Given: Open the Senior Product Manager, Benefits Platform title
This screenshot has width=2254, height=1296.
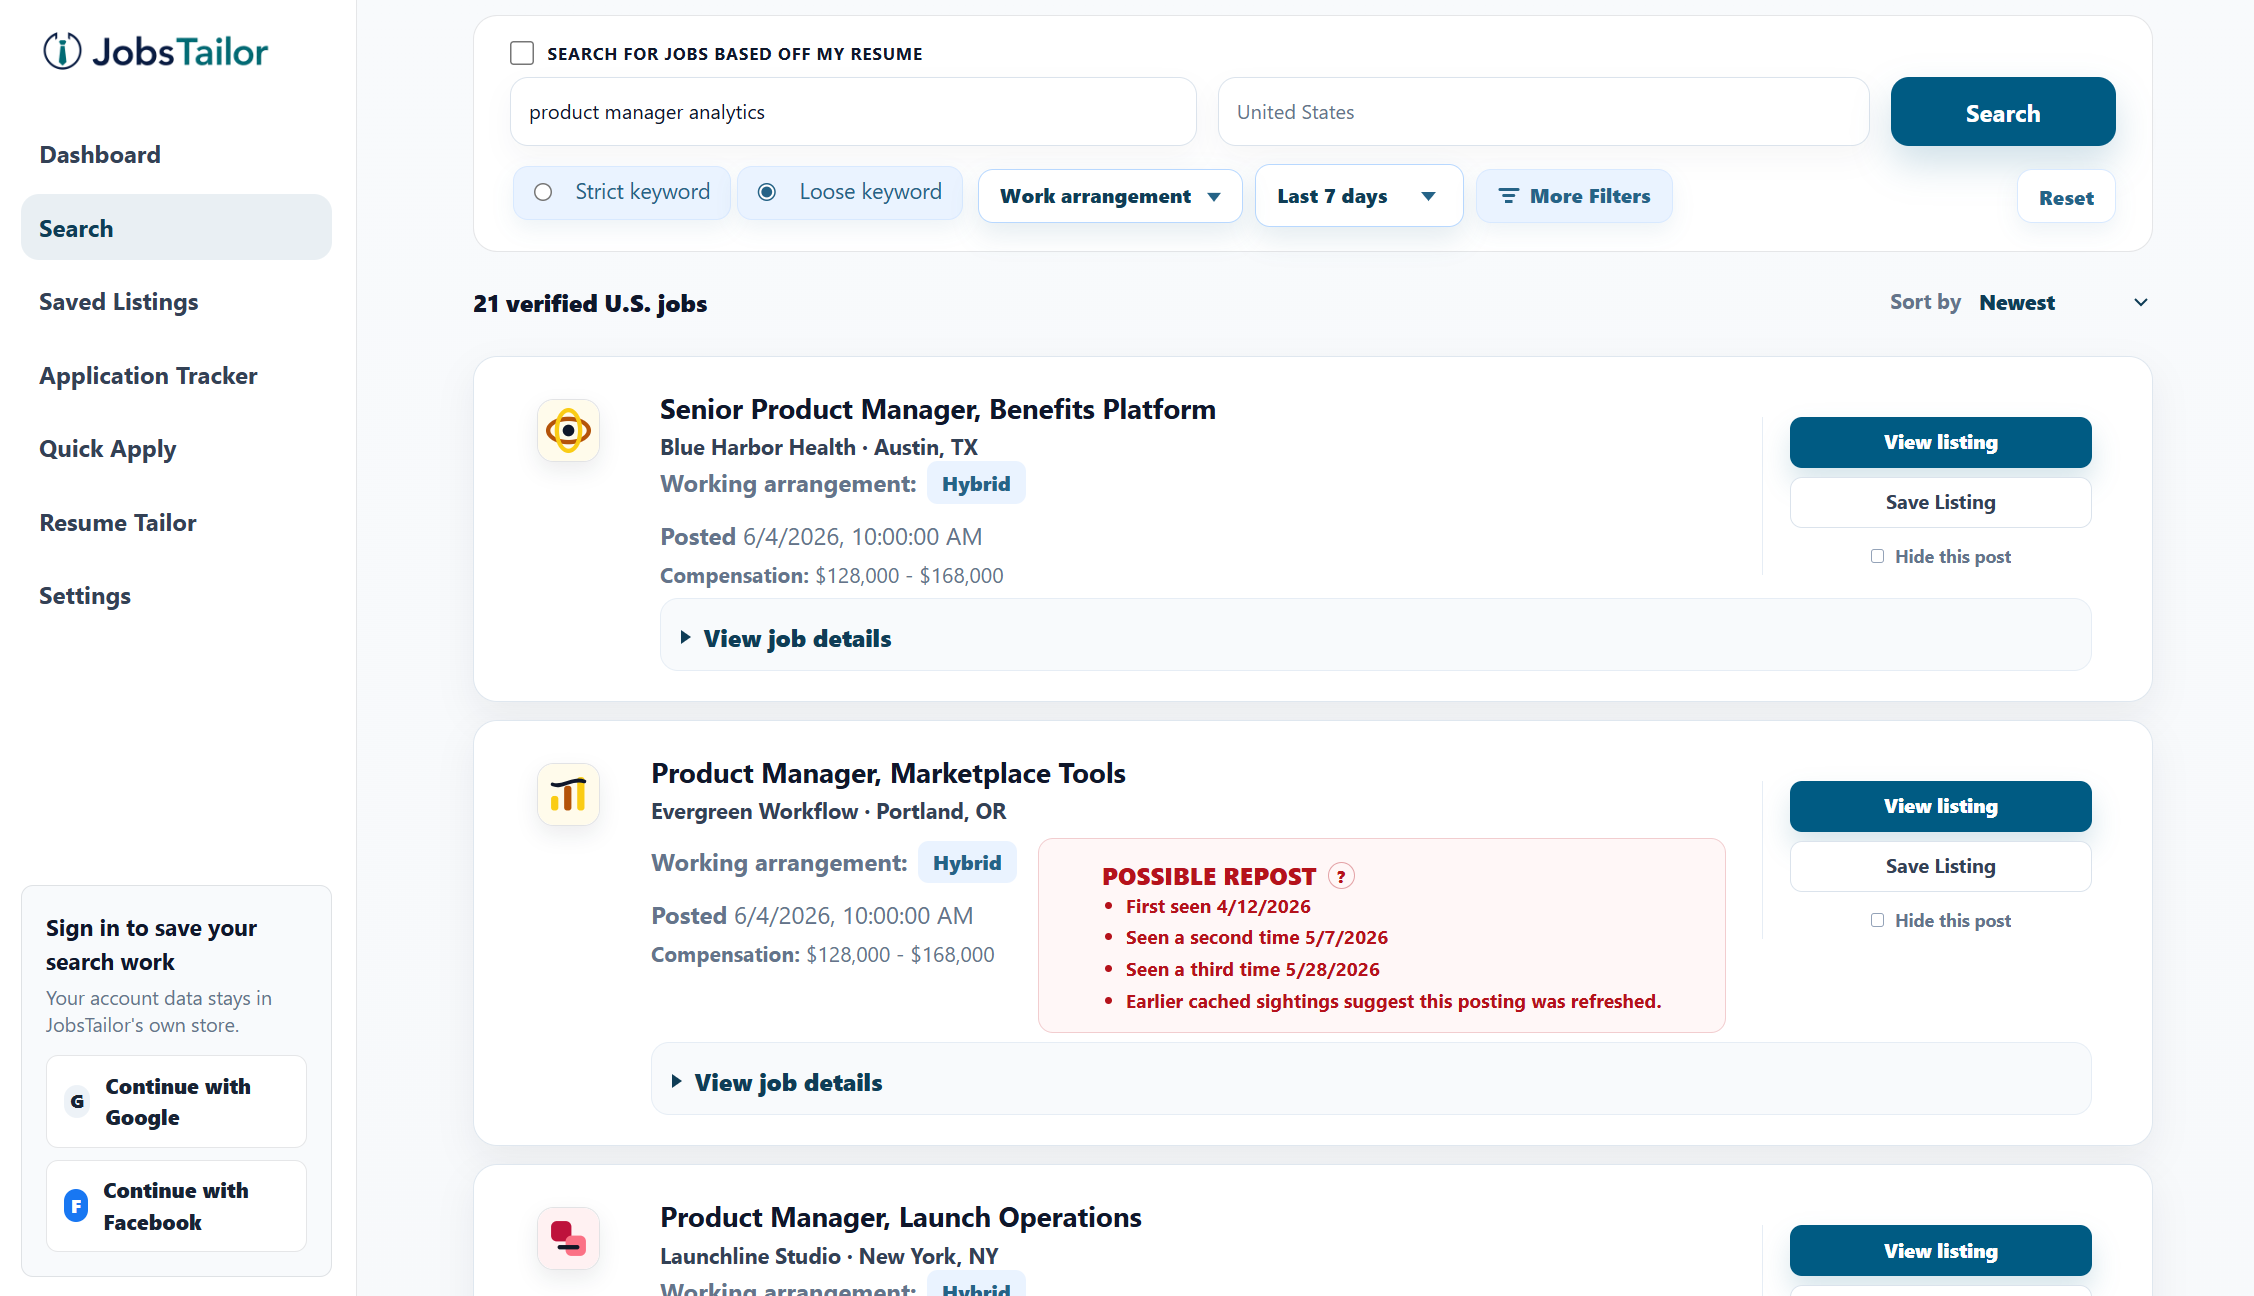Looking at the screenshot, I should pyautogui.click(x=938, y=409).
